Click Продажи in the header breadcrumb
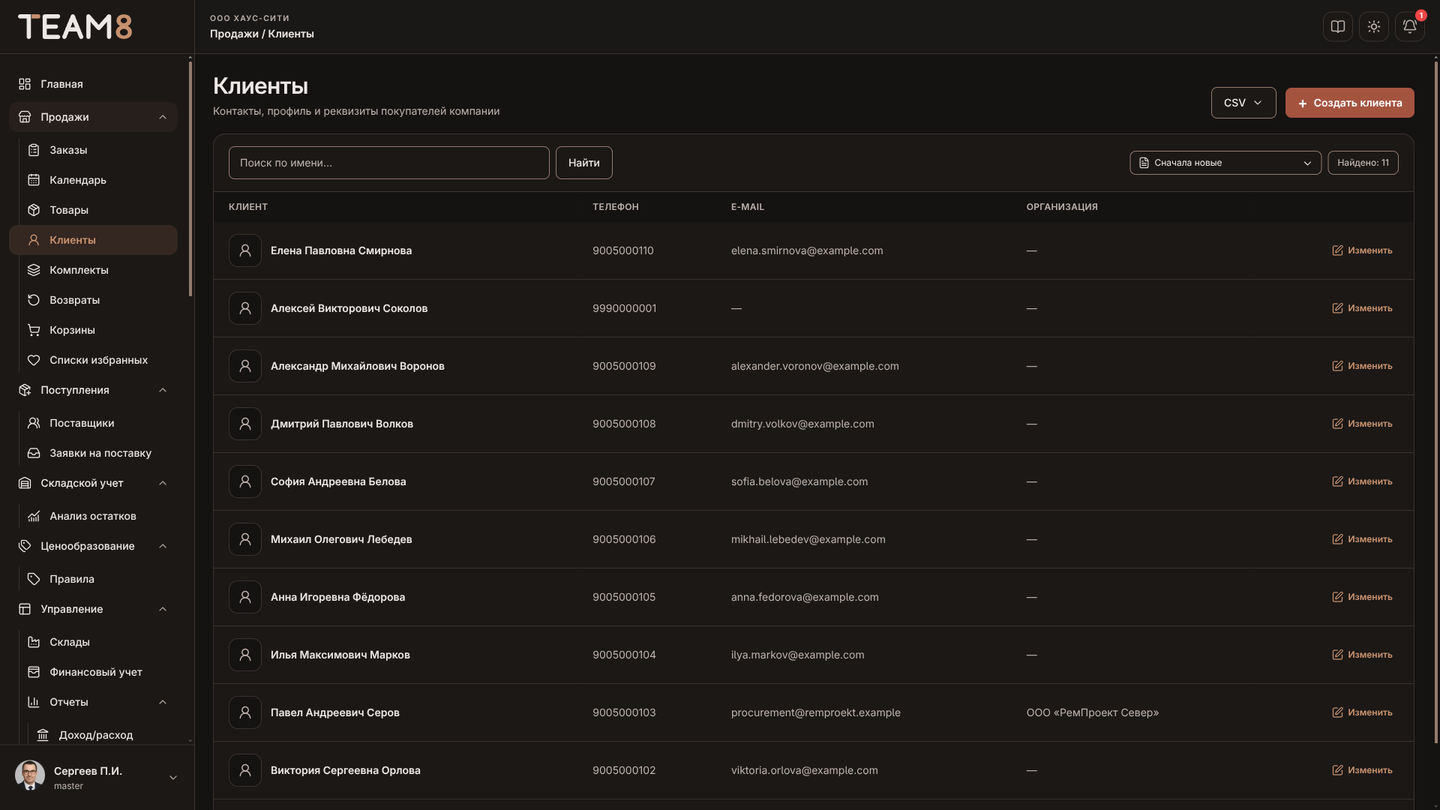 pyautogui.click(x=234, y=34)
